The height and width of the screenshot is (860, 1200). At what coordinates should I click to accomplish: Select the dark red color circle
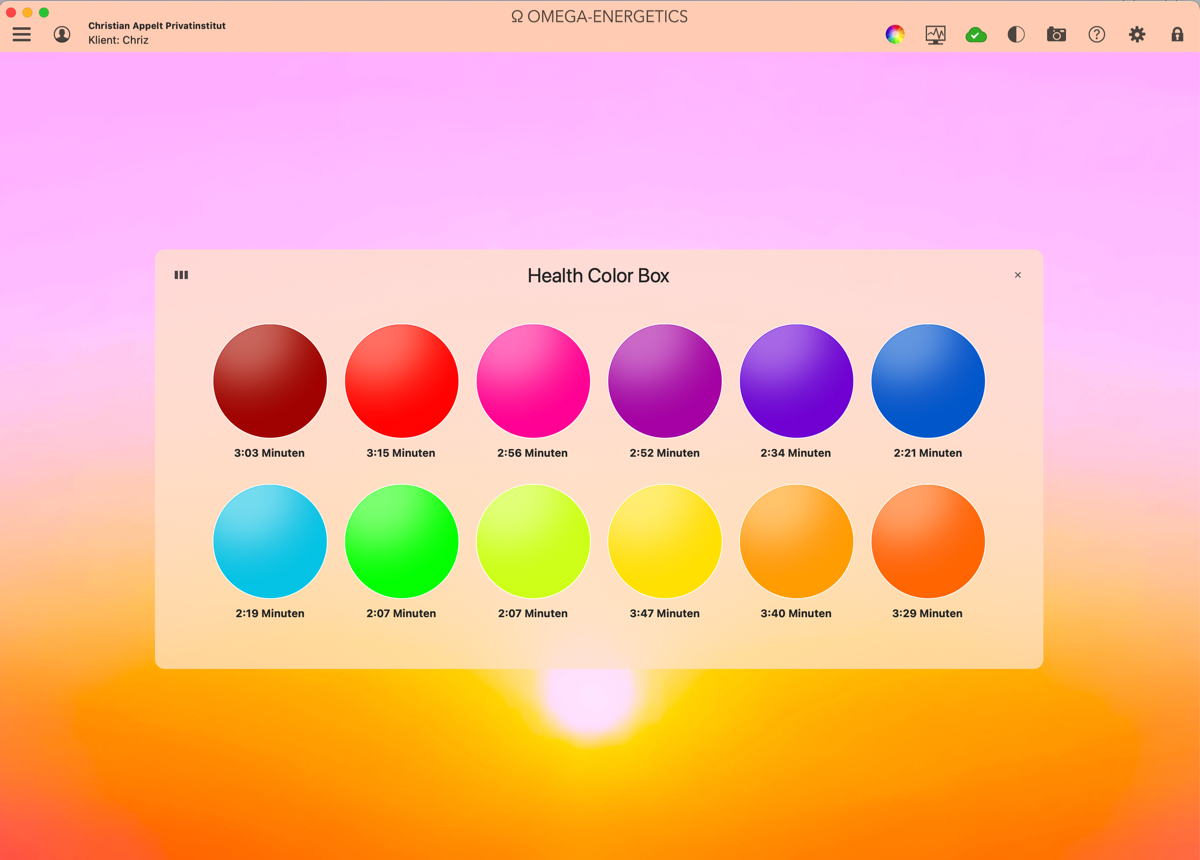coord(270,381)
